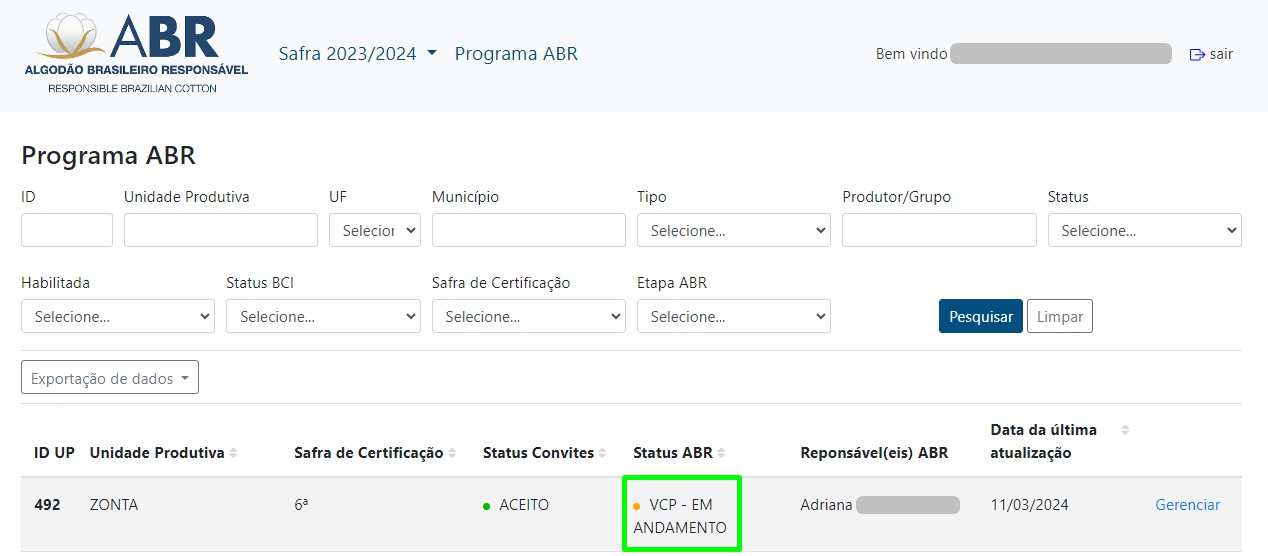Open the Status filter dropdown
The height and width of the screenshot is (556, 1268).
(1144, 230)
